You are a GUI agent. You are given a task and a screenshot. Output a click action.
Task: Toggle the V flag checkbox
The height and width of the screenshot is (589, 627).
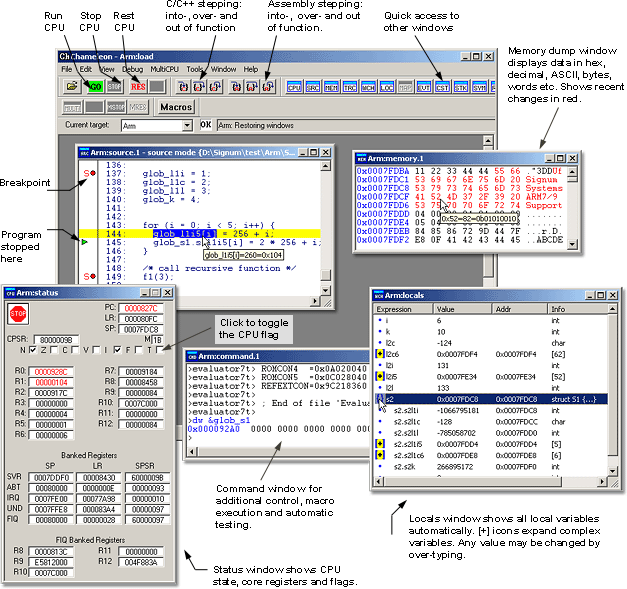[96, 350]
